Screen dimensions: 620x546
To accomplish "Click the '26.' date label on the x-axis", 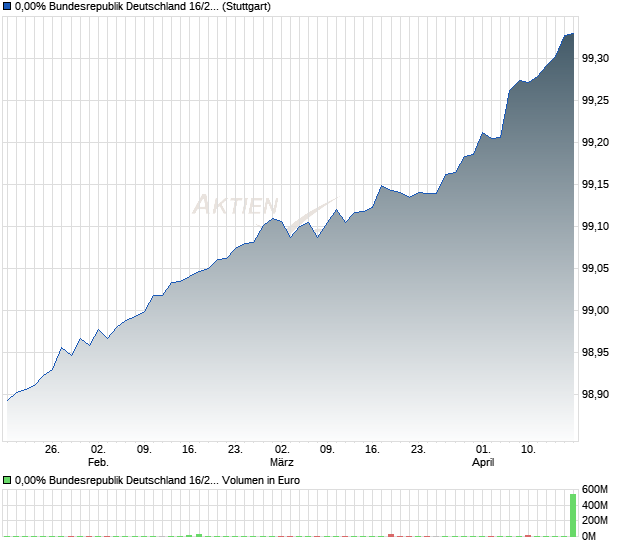I will click(52, 450).
